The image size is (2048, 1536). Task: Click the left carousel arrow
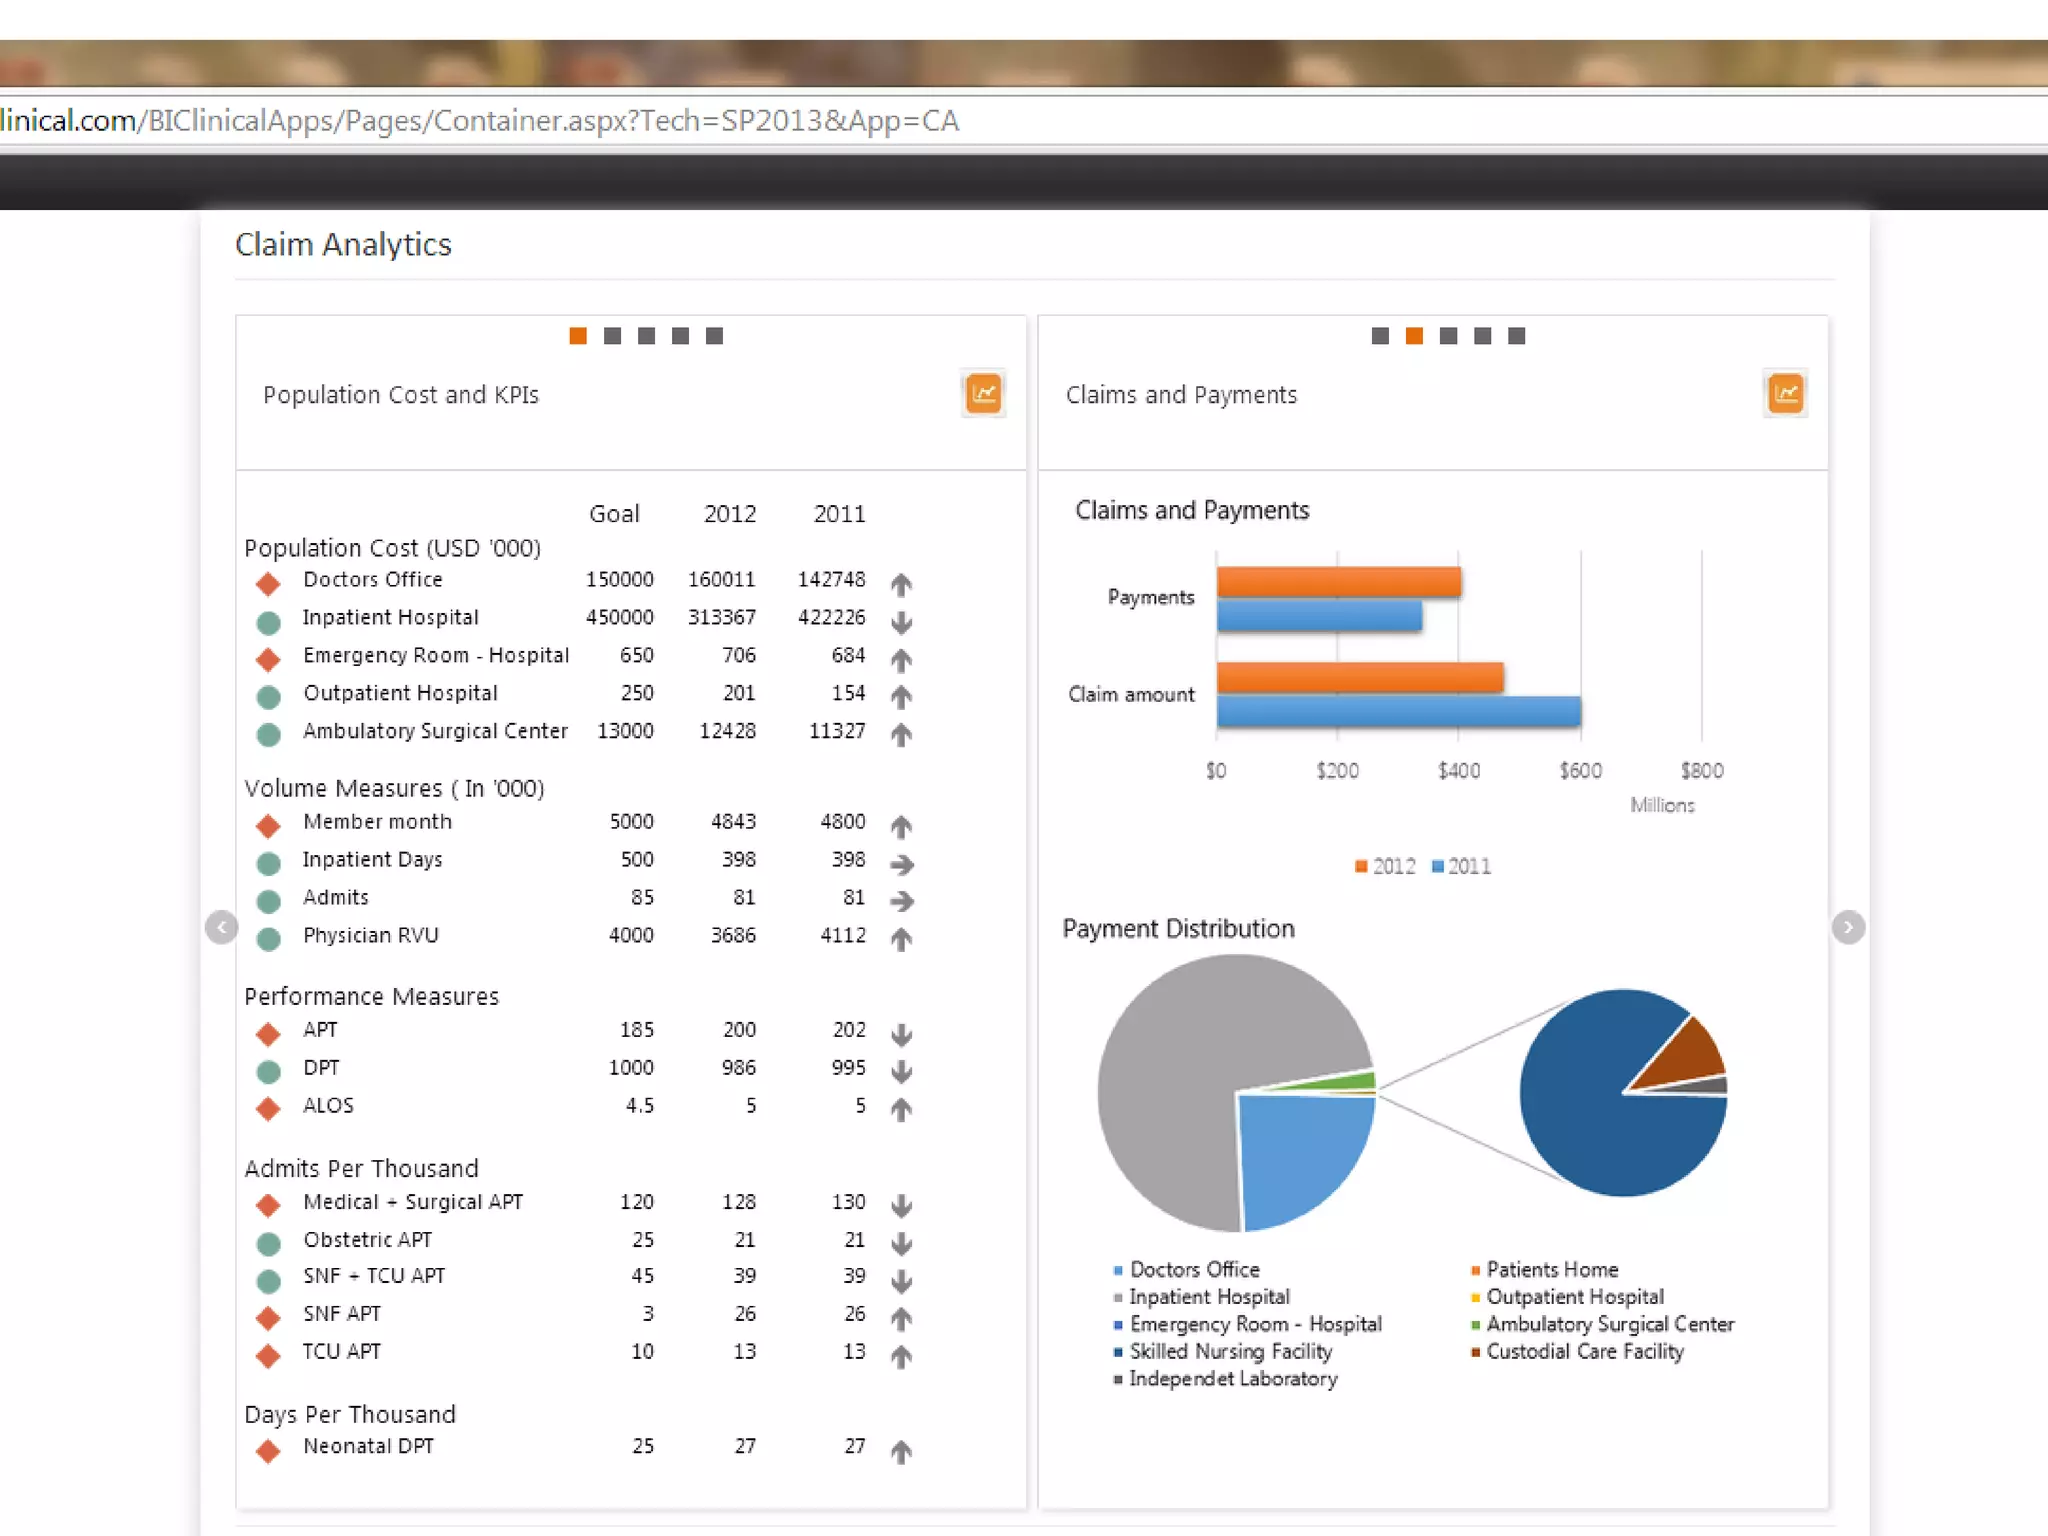pyautogui.click(x=221, y=927)
